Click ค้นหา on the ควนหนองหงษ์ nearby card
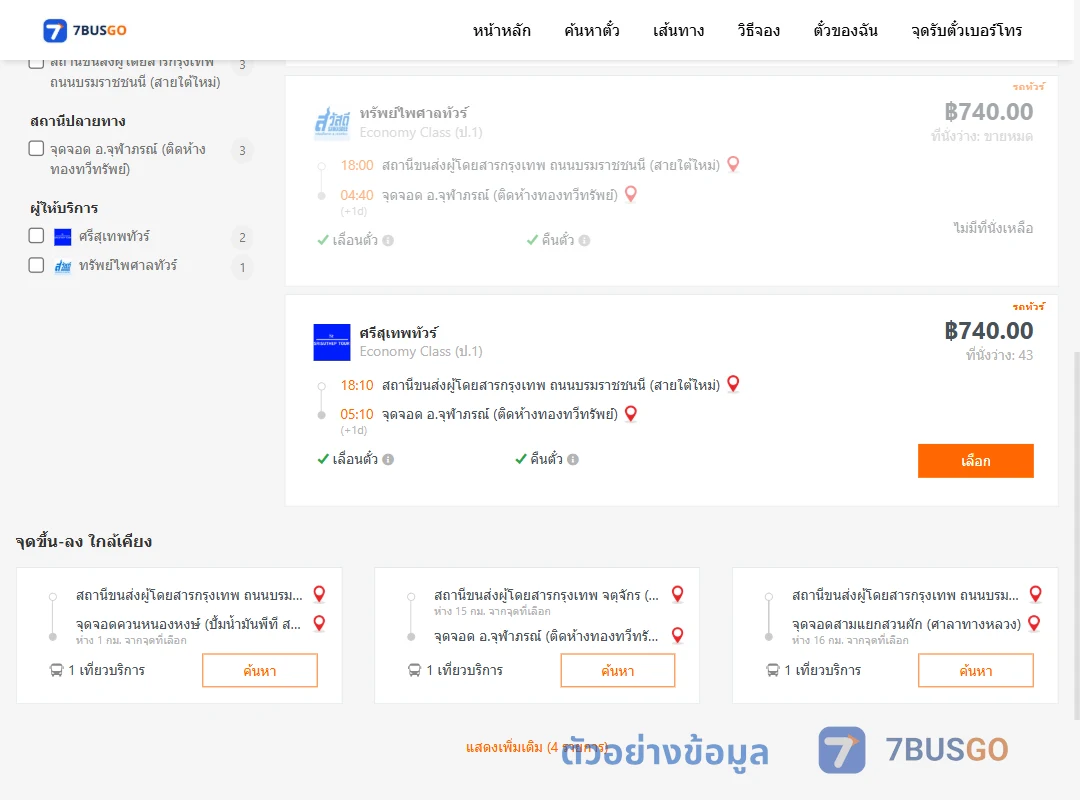 pos(260,670)
